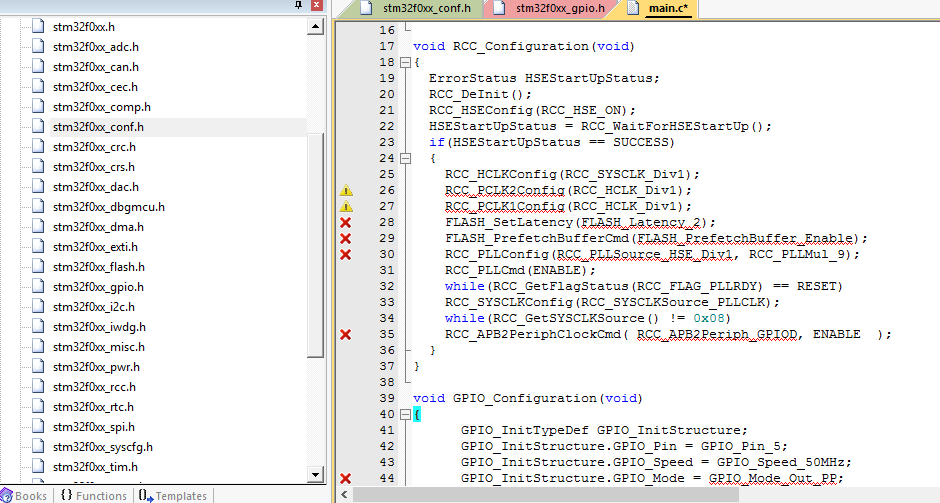Click FLASH_Latency_2 argument on line 28
The height and width of the screenshot is (503, 940).
point(641,222)
